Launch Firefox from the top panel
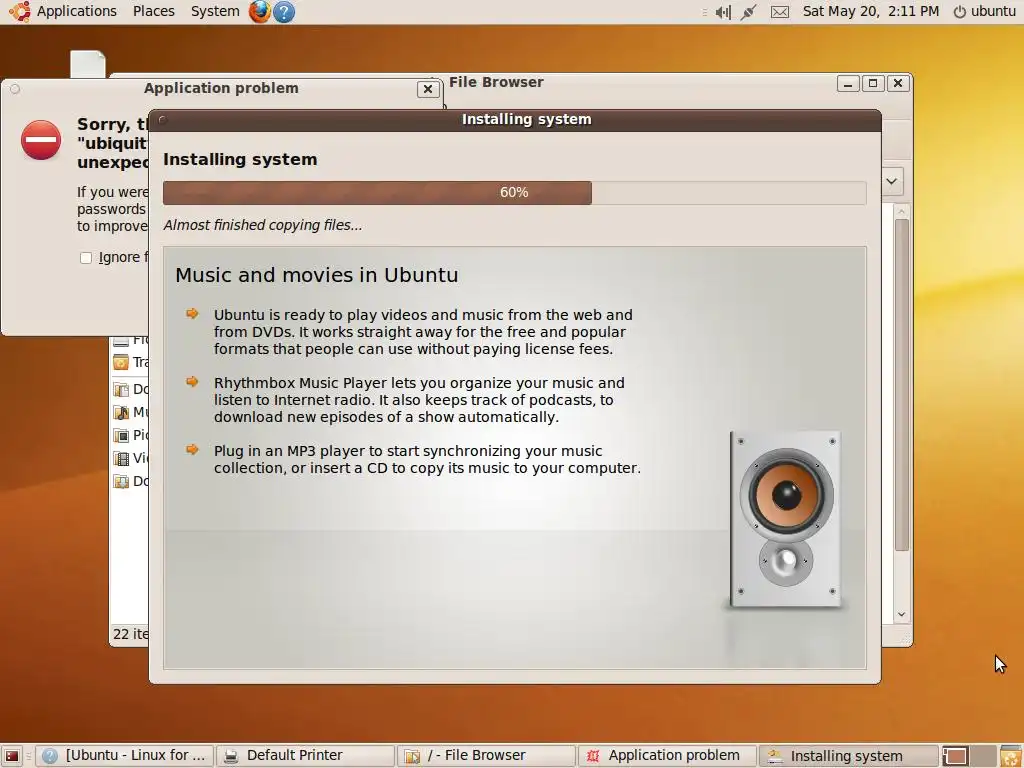This screenshot has width=1024, height=768. pos(259,12)
